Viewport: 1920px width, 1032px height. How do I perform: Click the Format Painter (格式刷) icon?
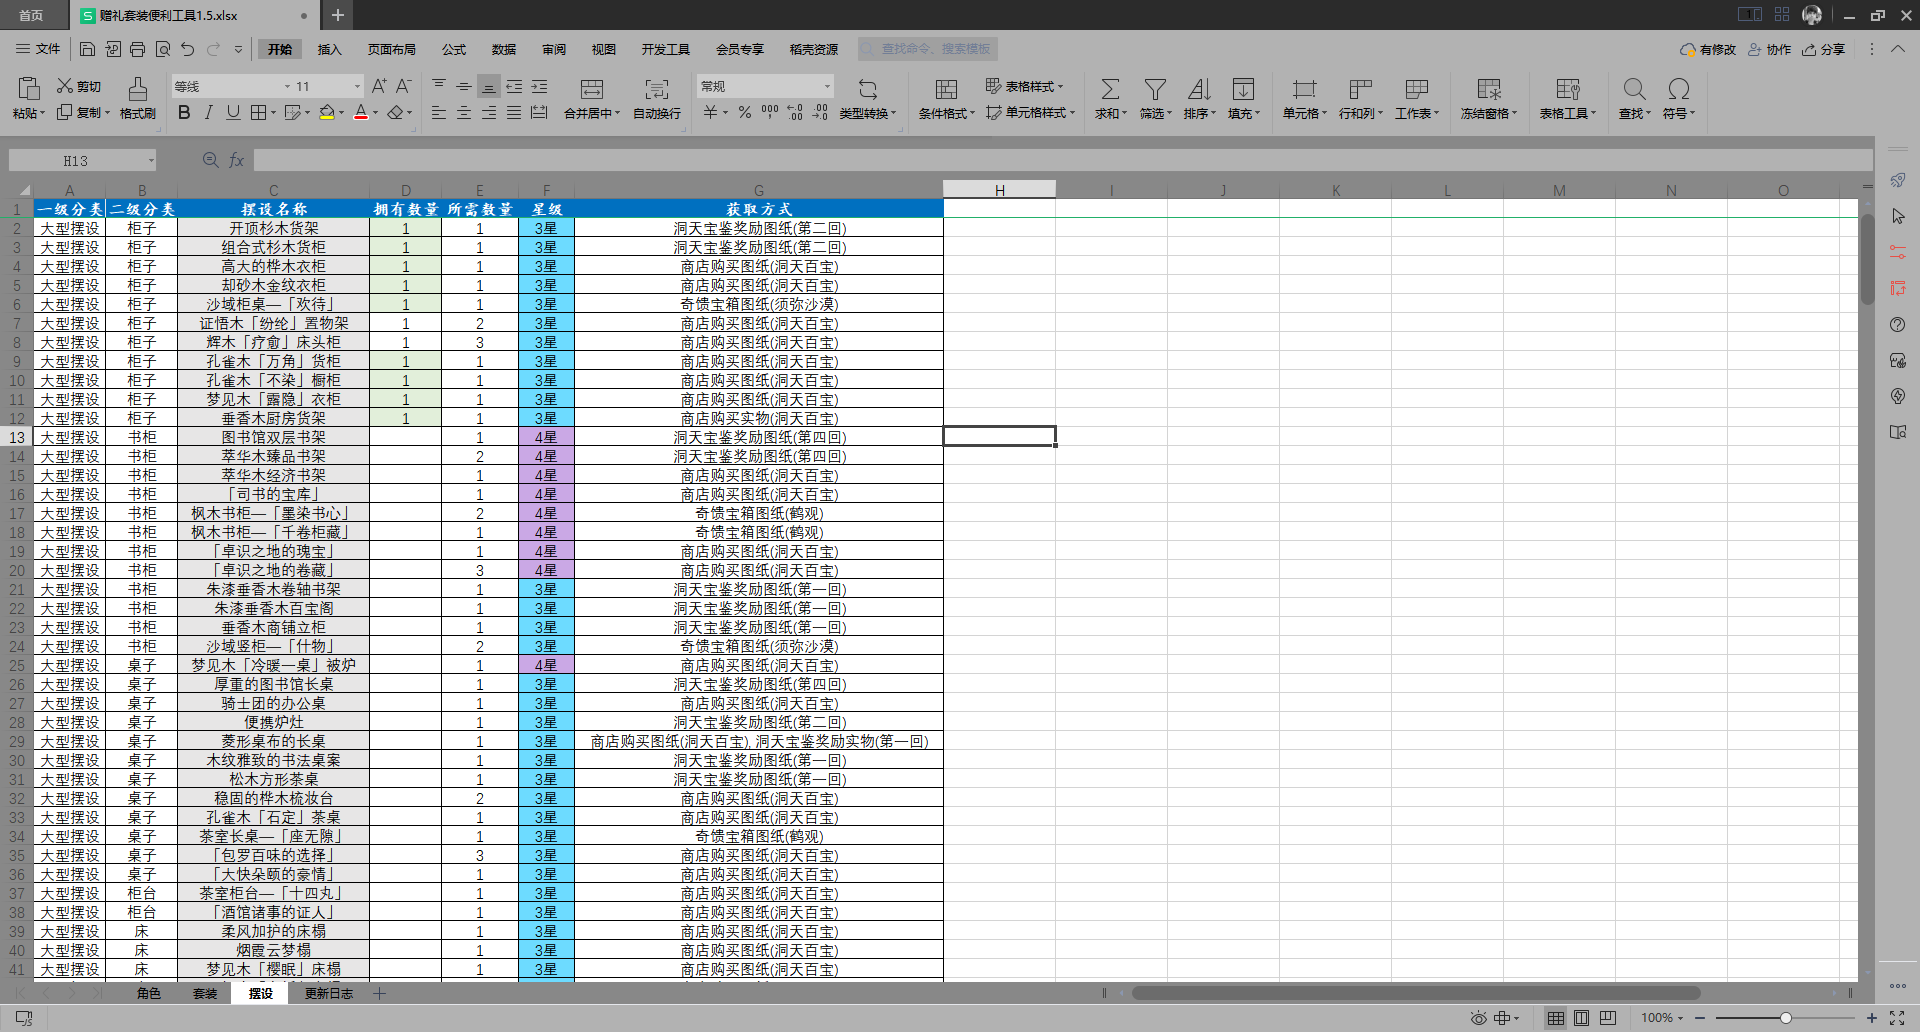pos(138,89)
